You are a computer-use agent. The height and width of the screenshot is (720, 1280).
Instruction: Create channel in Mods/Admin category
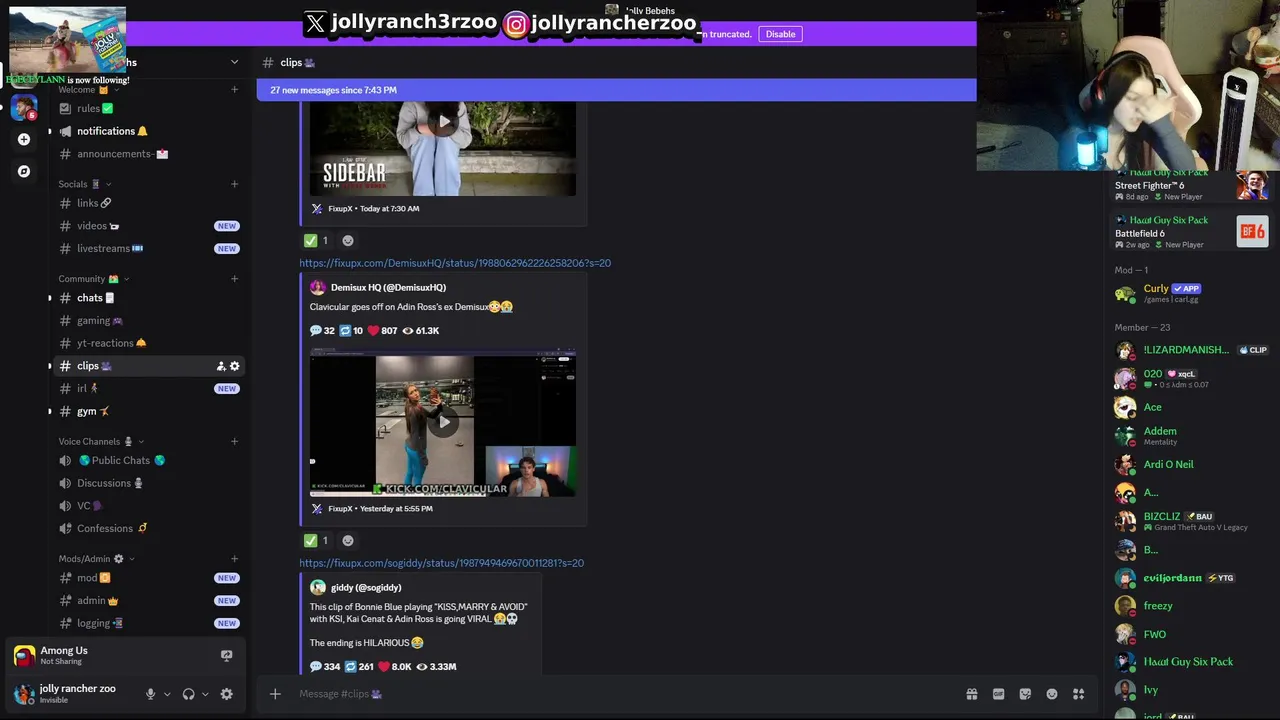click(x=234, y=559)
